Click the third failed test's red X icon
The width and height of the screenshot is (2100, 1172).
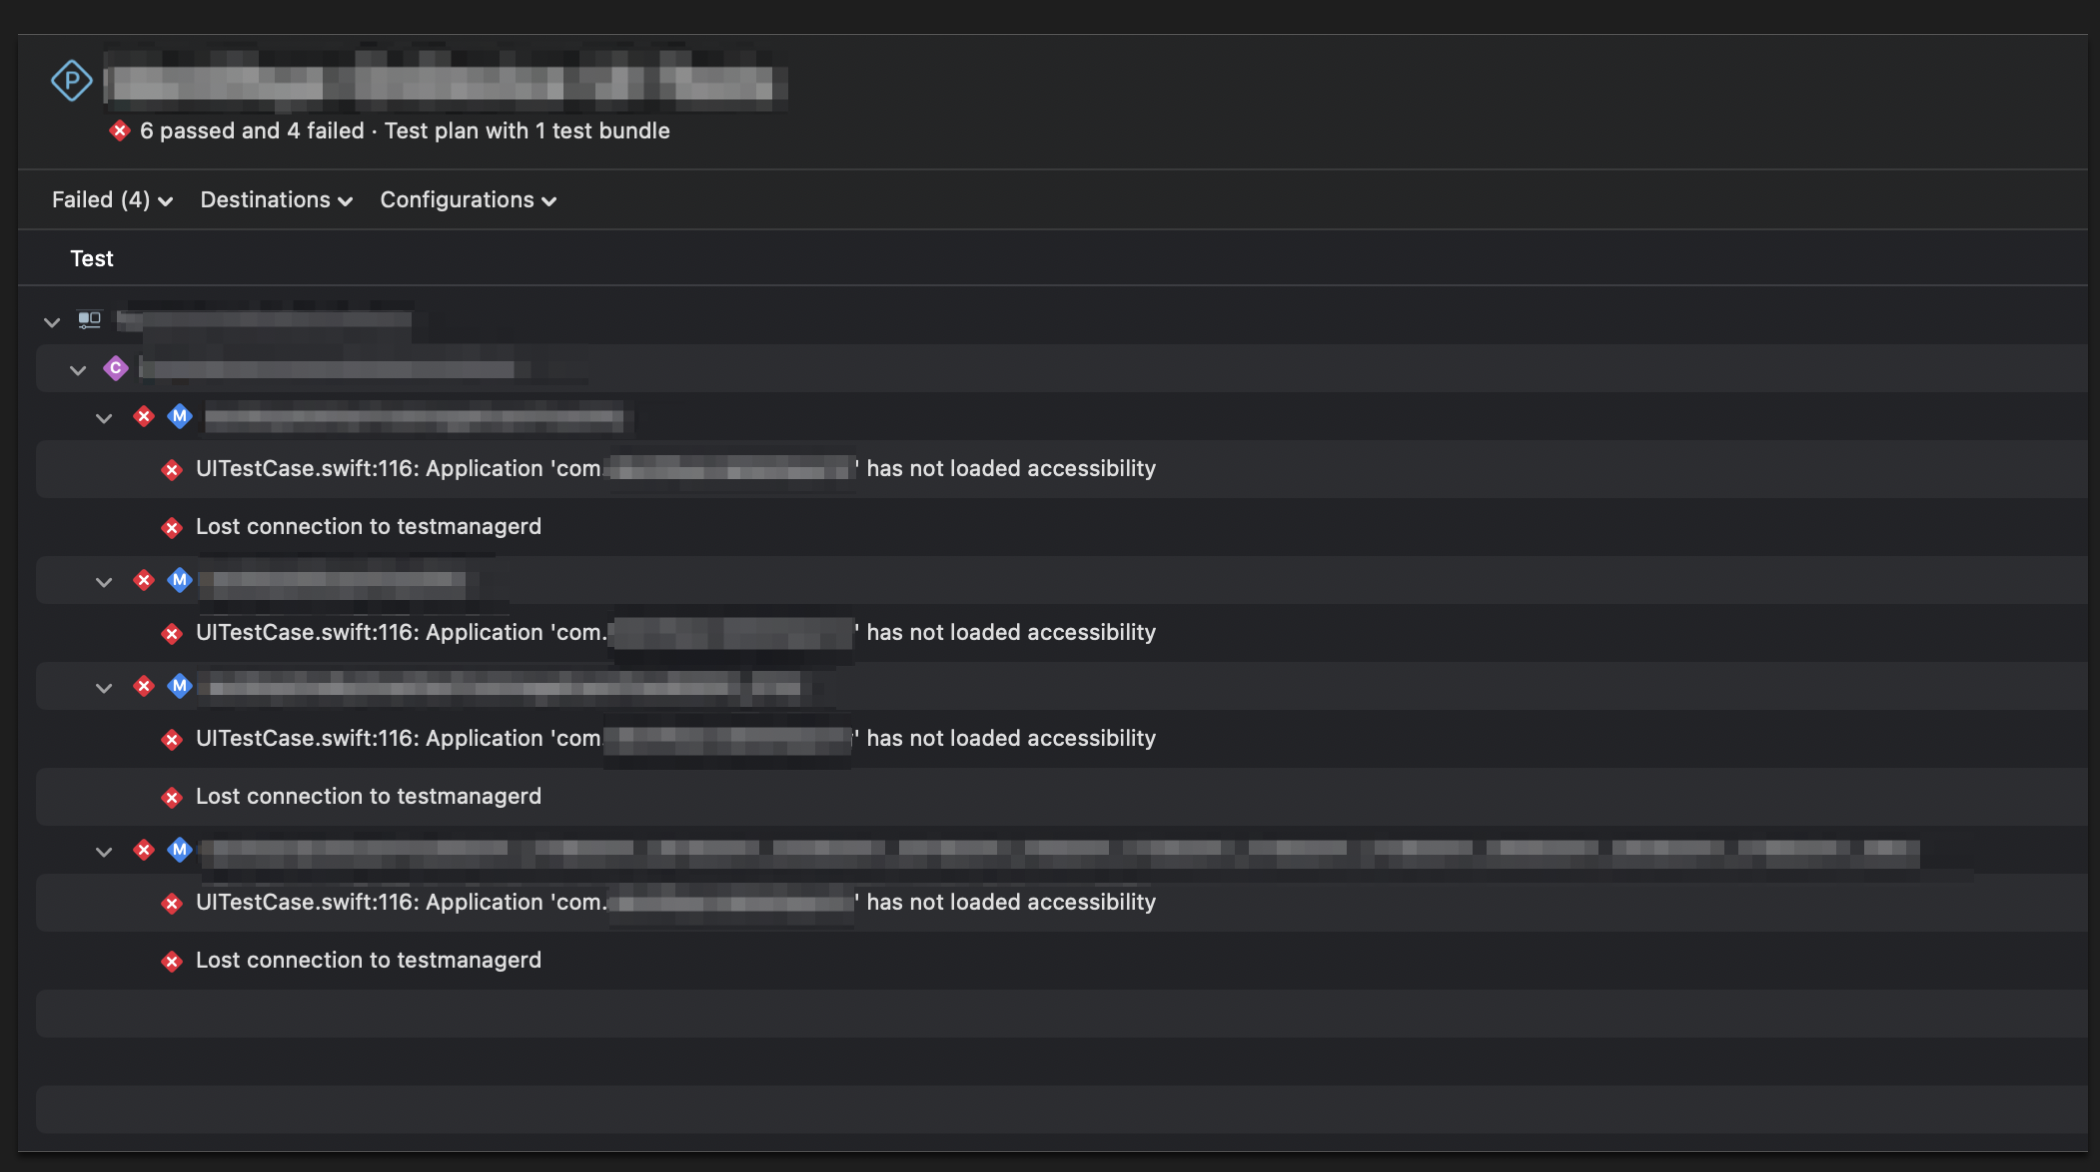(x=144, y=686)
